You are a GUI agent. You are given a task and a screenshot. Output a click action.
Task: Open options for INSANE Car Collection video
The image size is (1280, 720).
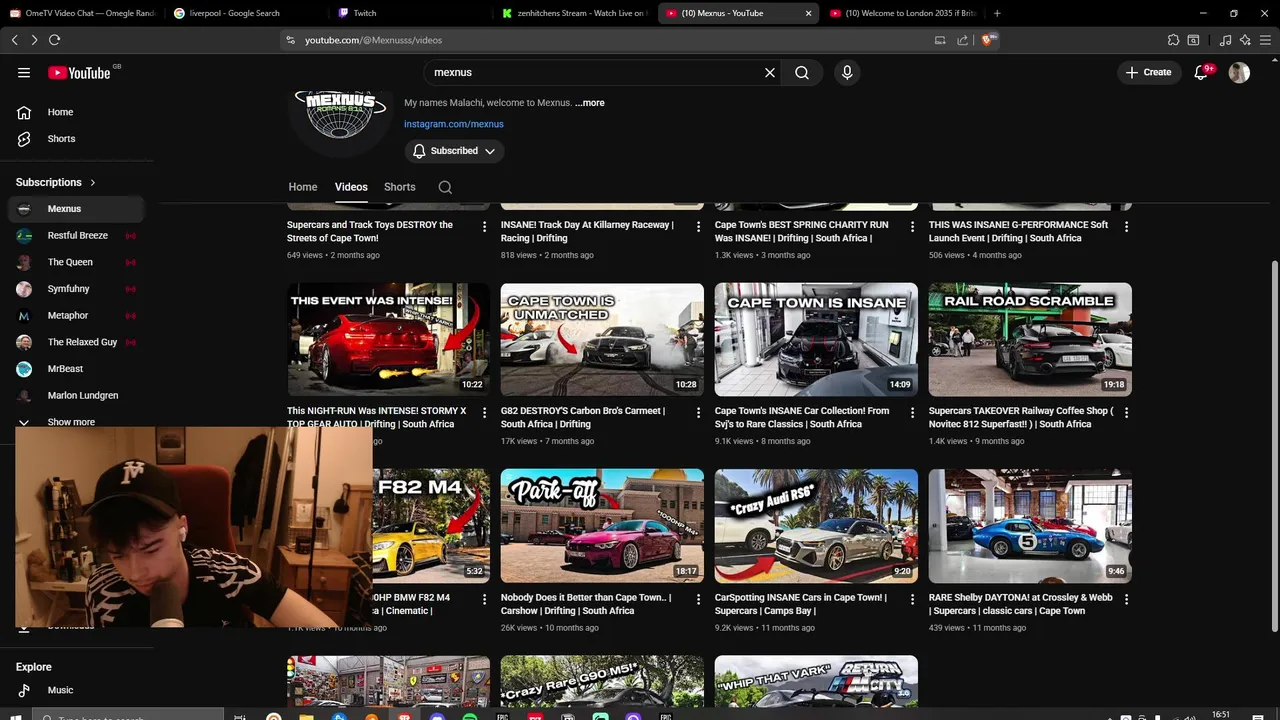click(x=912, y=413)
